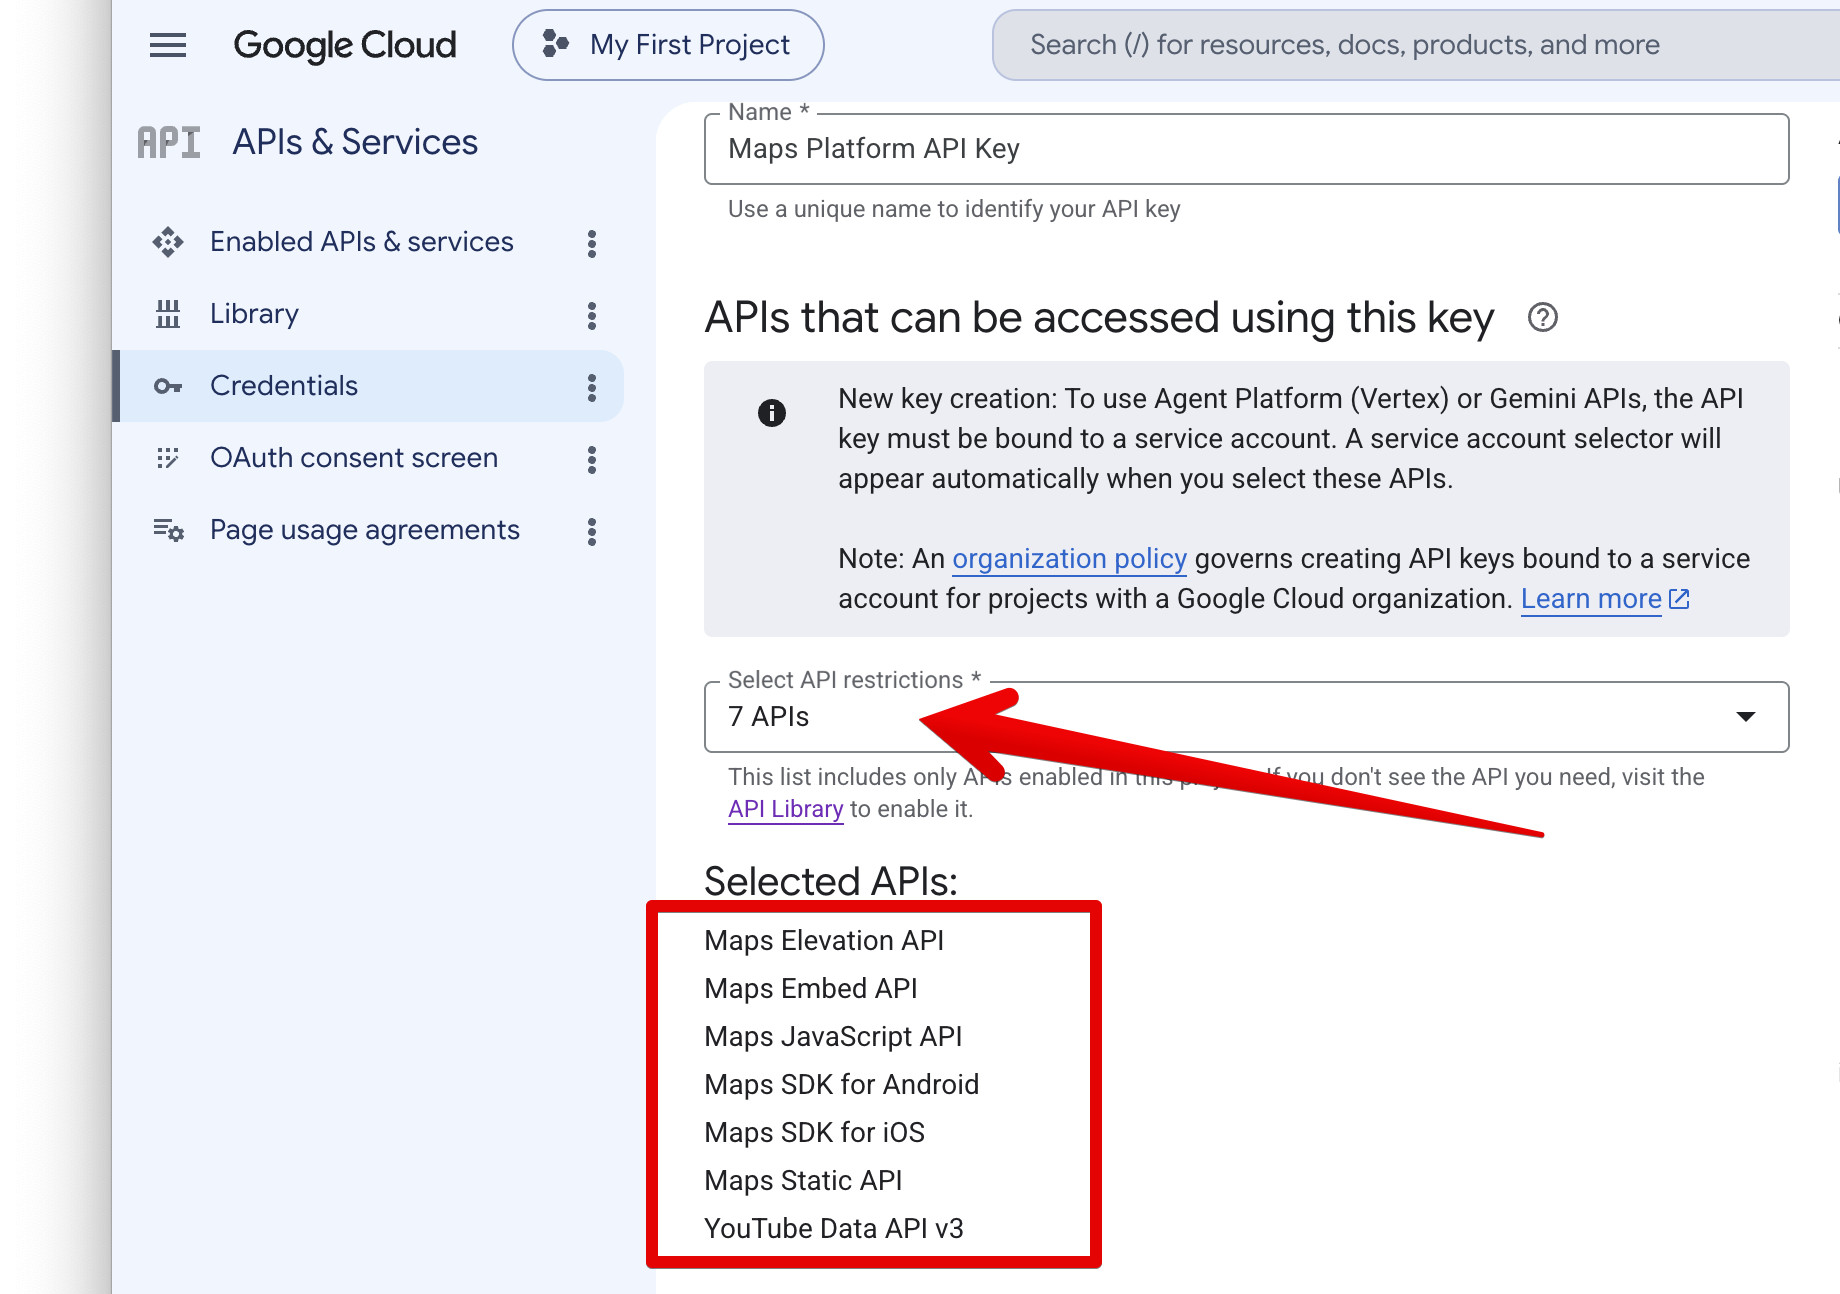The width and height of the screenshot is (1840, 1294).
Task: Click YouTube Data API v3 entry
Action: 834,1229
